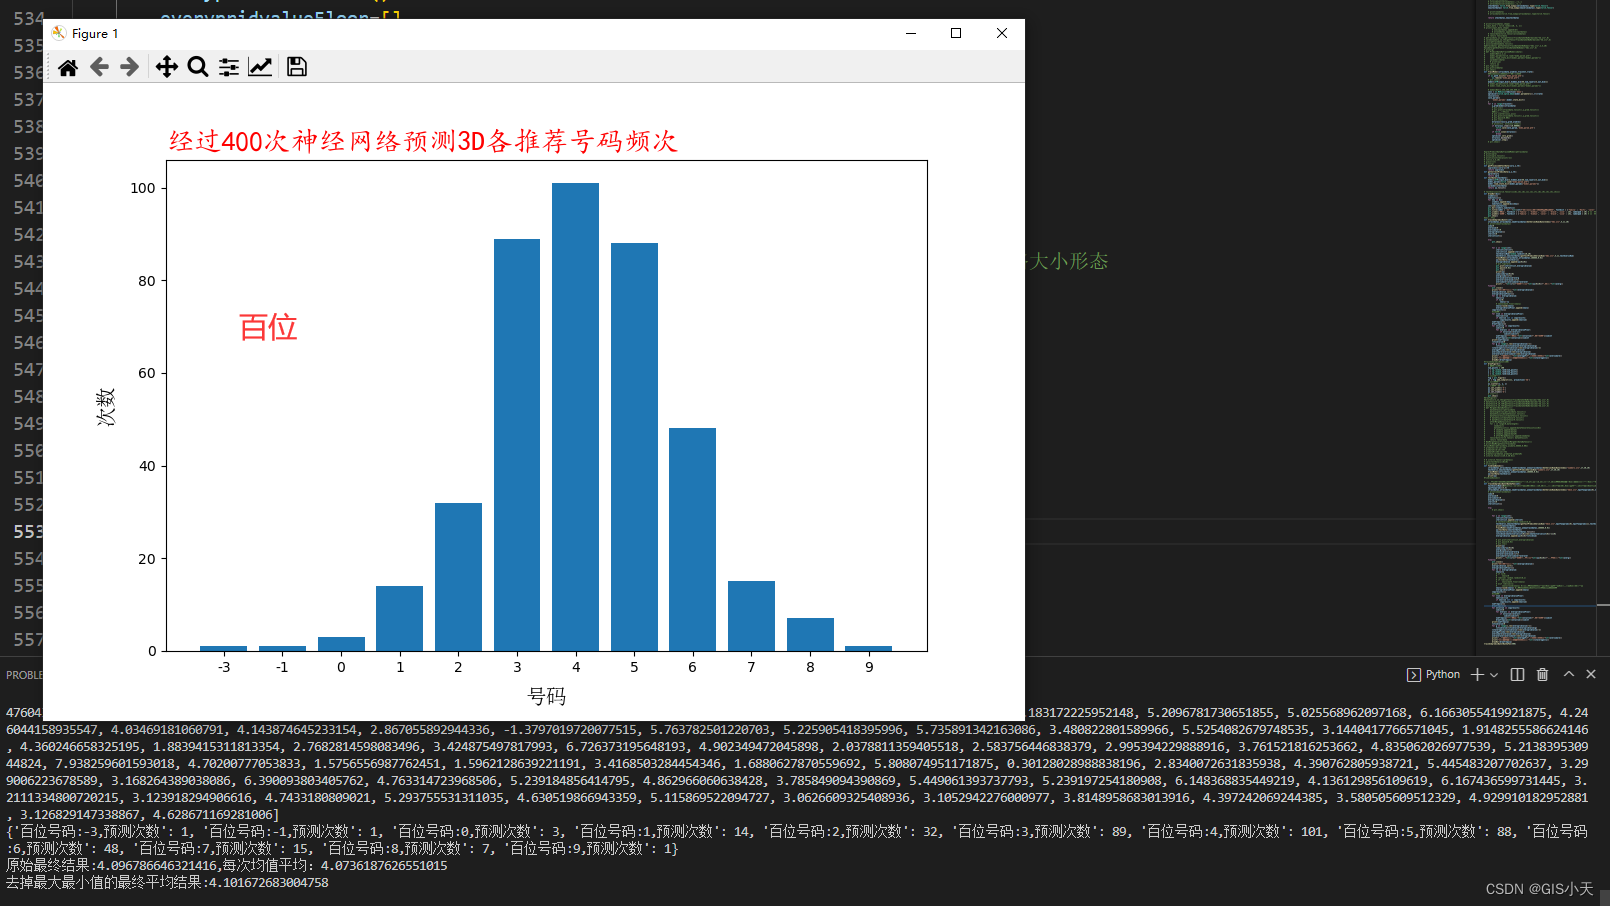The height and width of the screenshot is (906, 1610).
Task: Go back to previous view in Figure toolbar
Action: (99, 67)
